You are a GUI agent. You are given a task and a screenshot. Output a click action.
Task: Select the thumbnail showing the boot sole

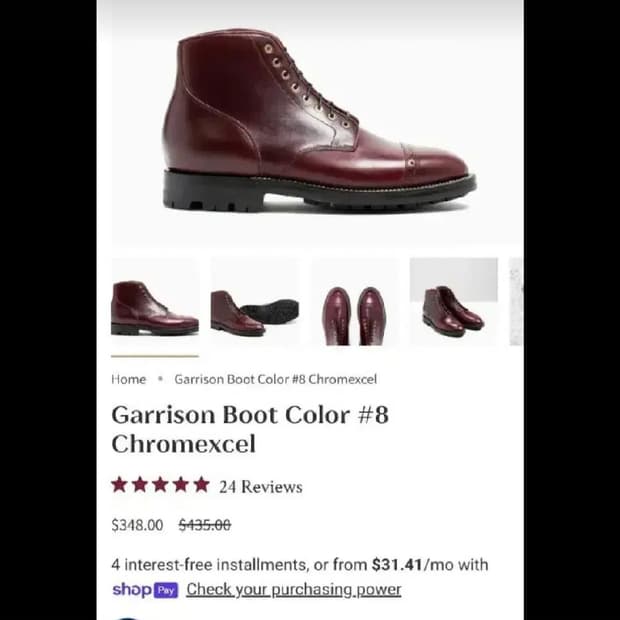(x=255, y=302)
